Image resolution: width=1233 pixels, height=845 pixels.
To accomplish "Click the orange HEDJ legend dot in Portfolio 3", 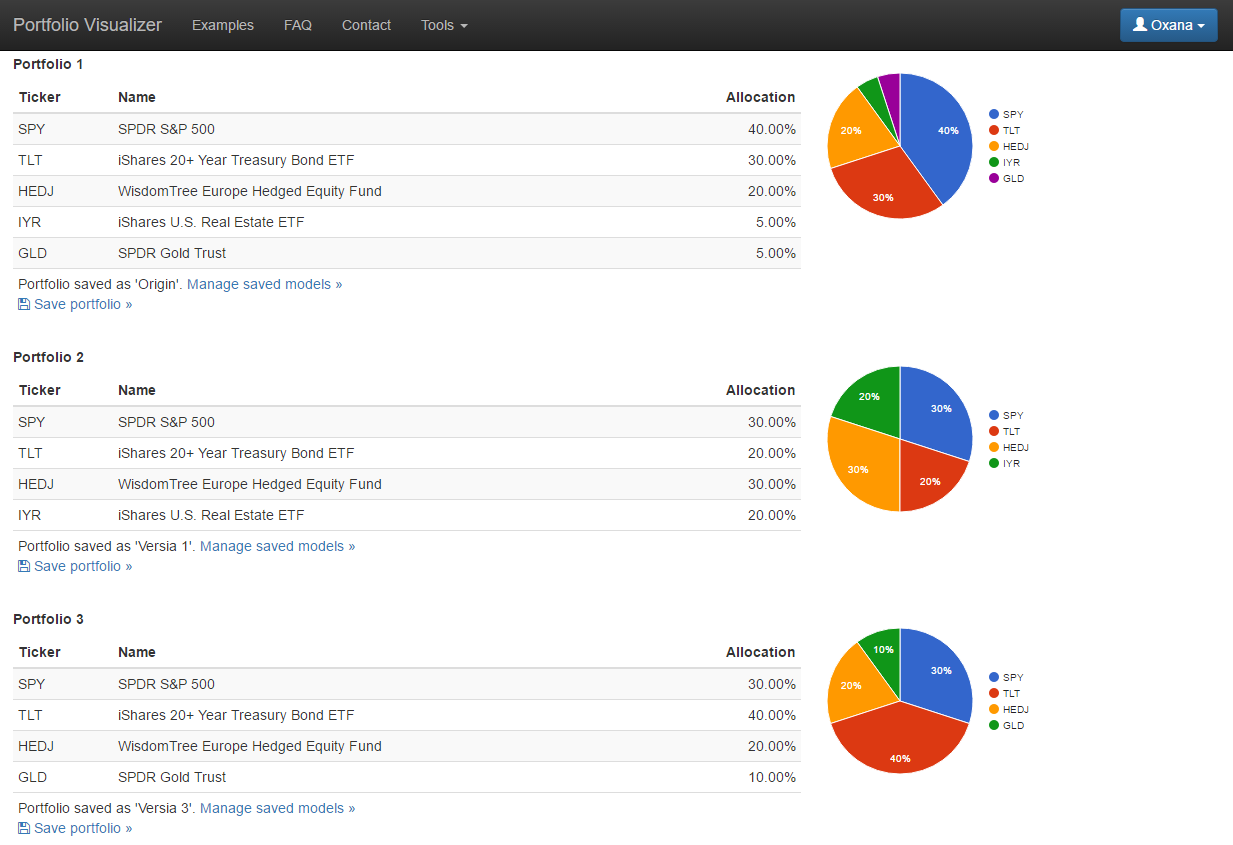I will (994, 709).
